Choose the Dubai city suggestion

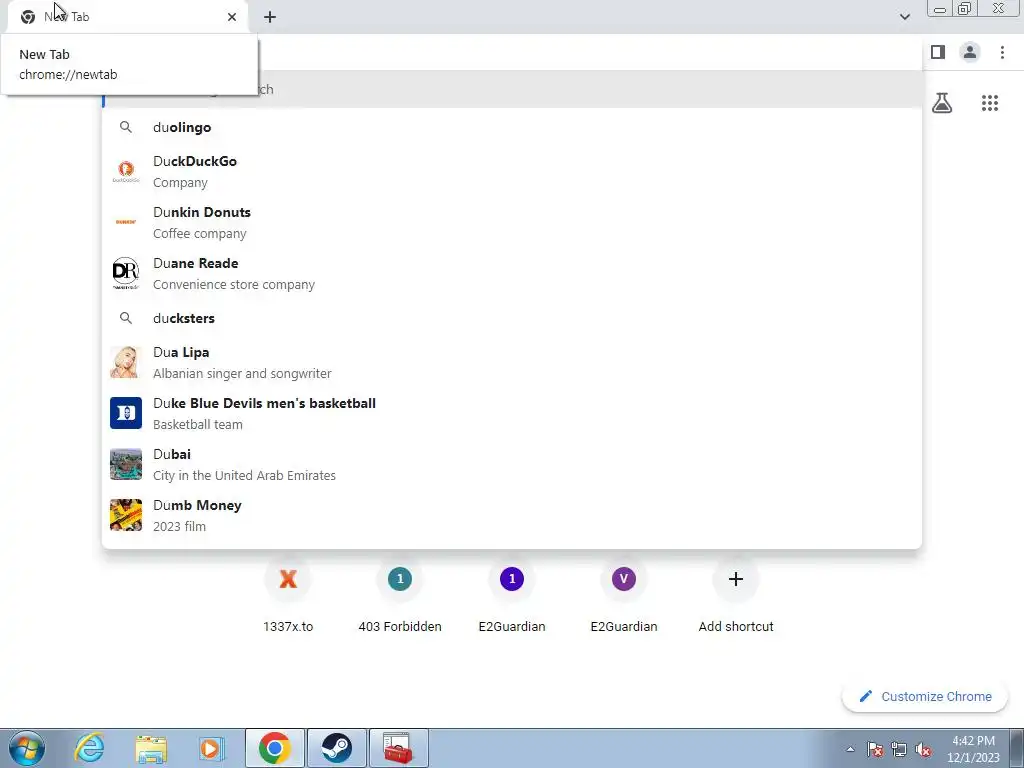coord(512,464)
